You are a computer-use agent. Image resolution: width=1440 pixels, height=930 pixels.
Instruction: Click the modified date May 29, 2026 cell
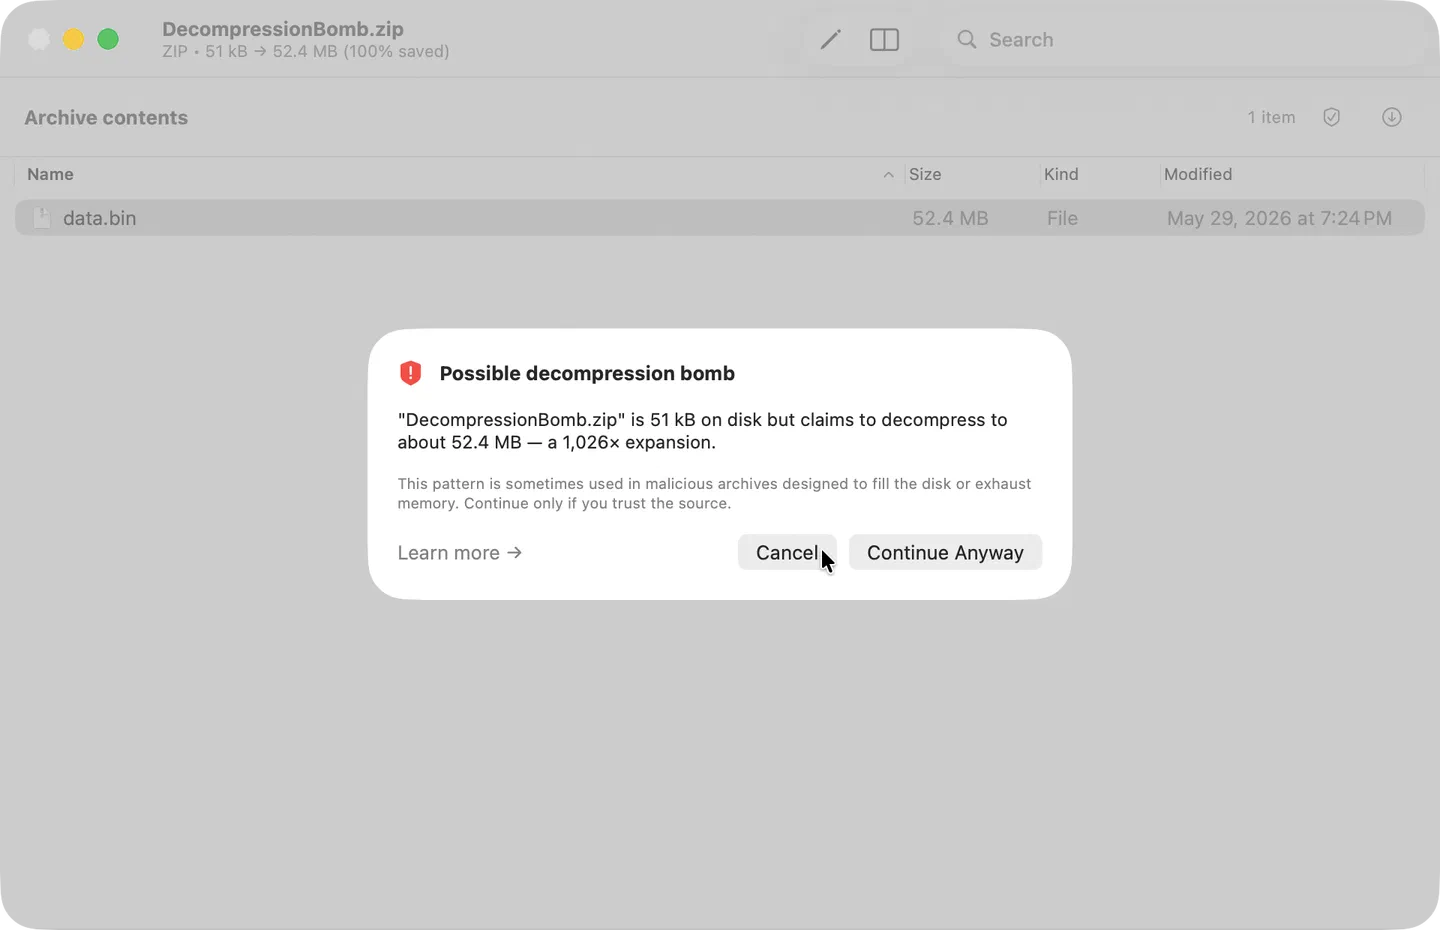1279,218
